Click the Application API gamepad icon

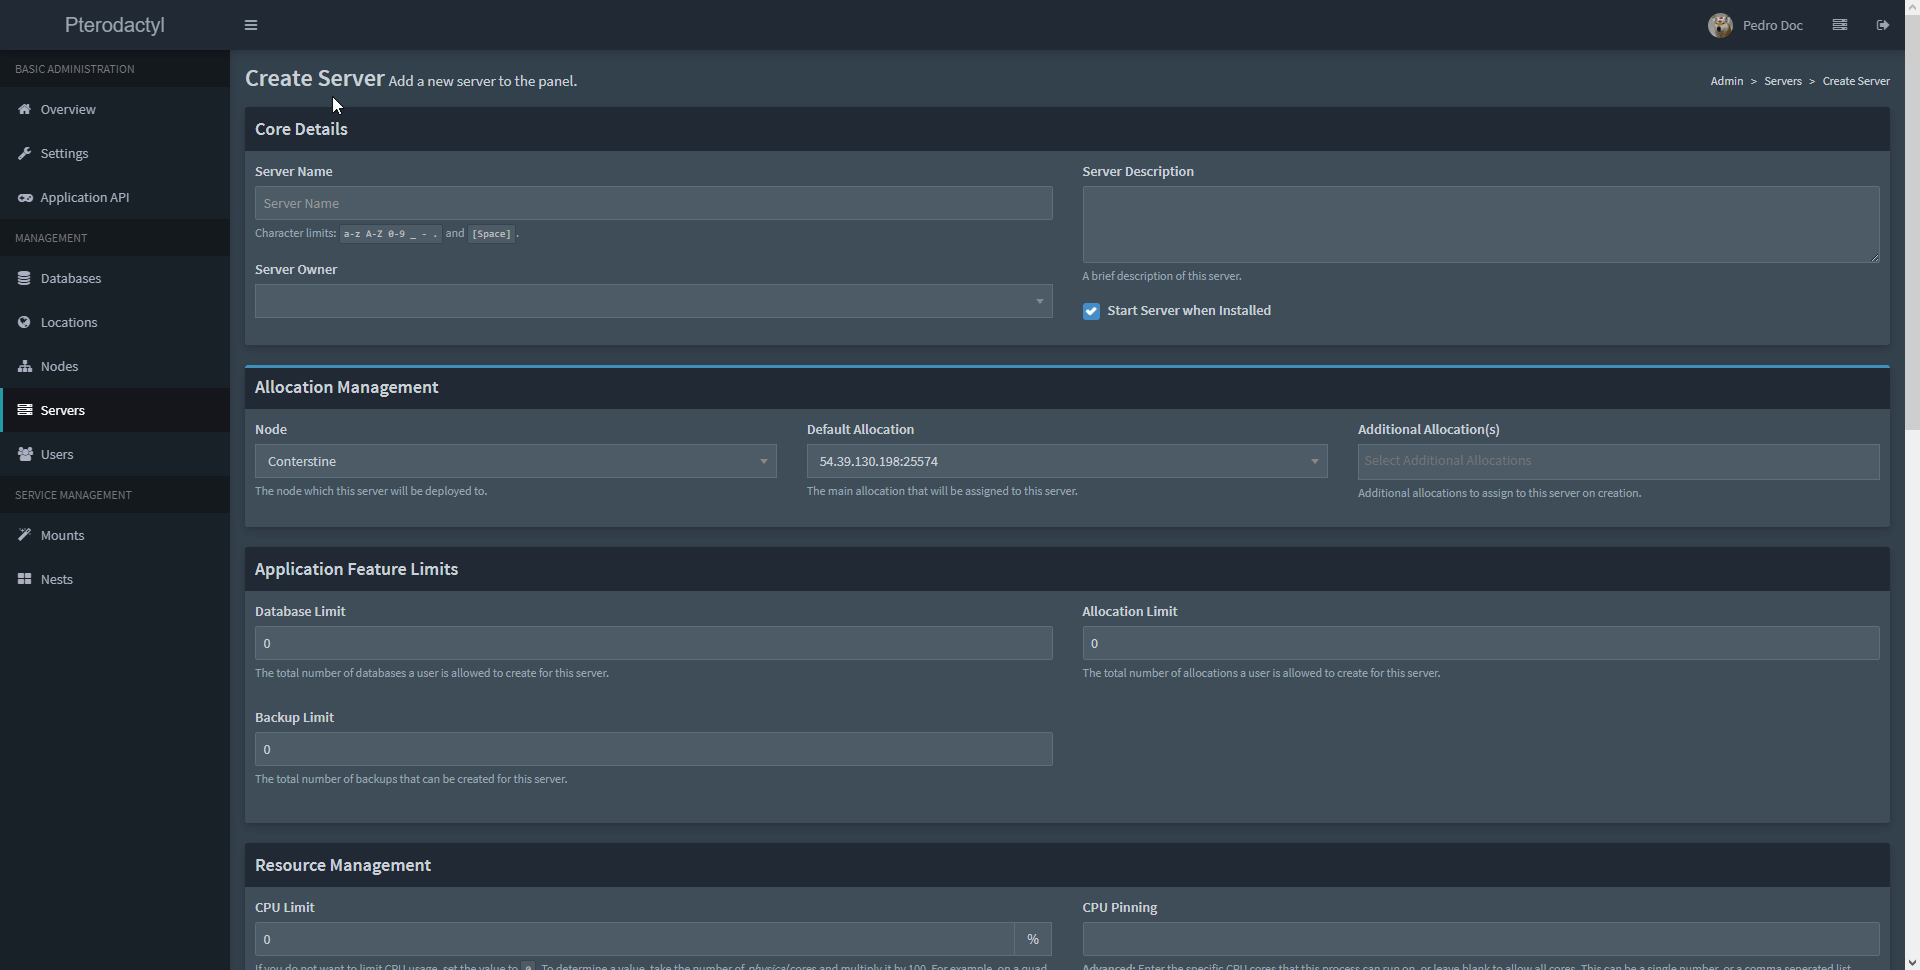click(25, 197)
